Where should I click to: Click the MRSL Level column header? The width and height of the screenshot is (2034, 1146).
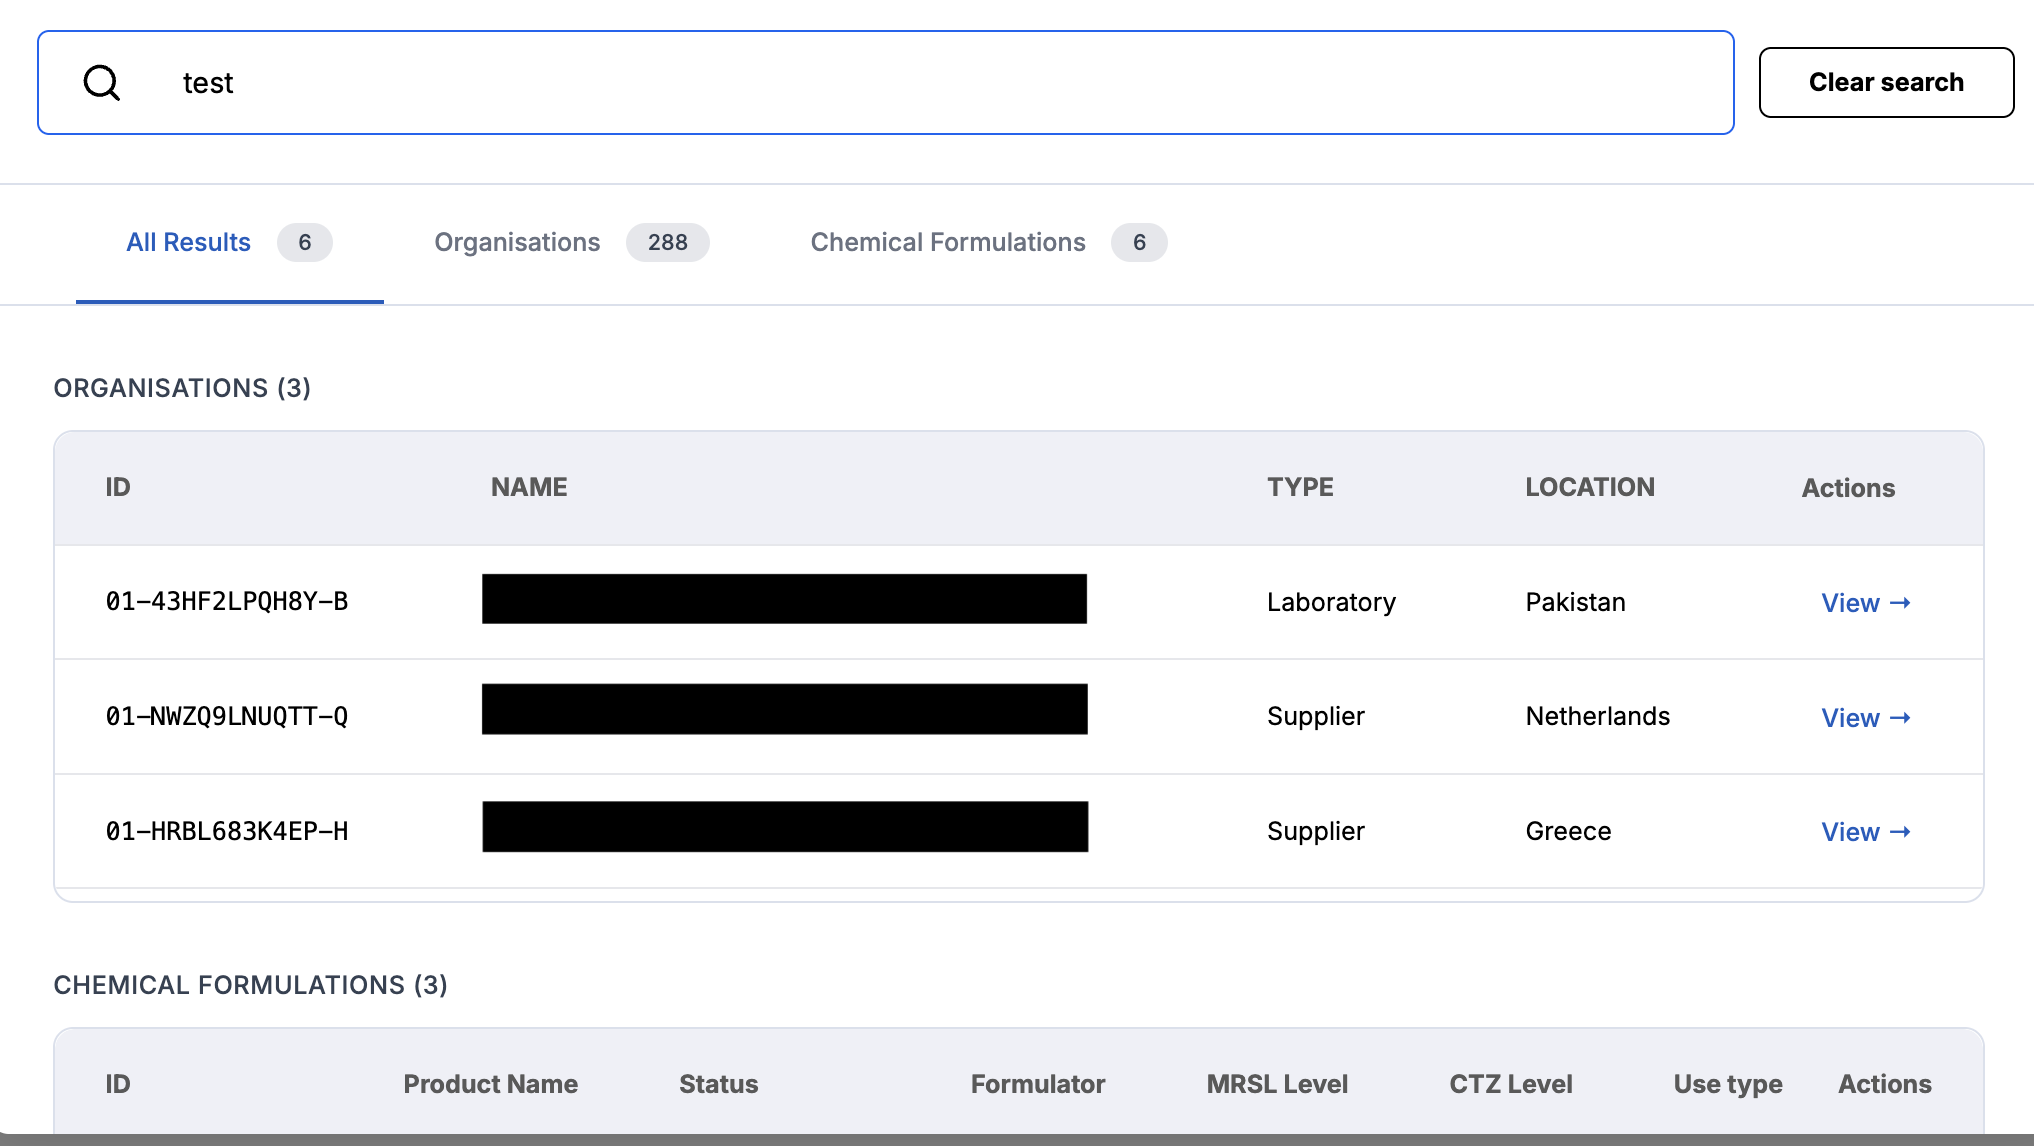(x=1277, y=1084)
